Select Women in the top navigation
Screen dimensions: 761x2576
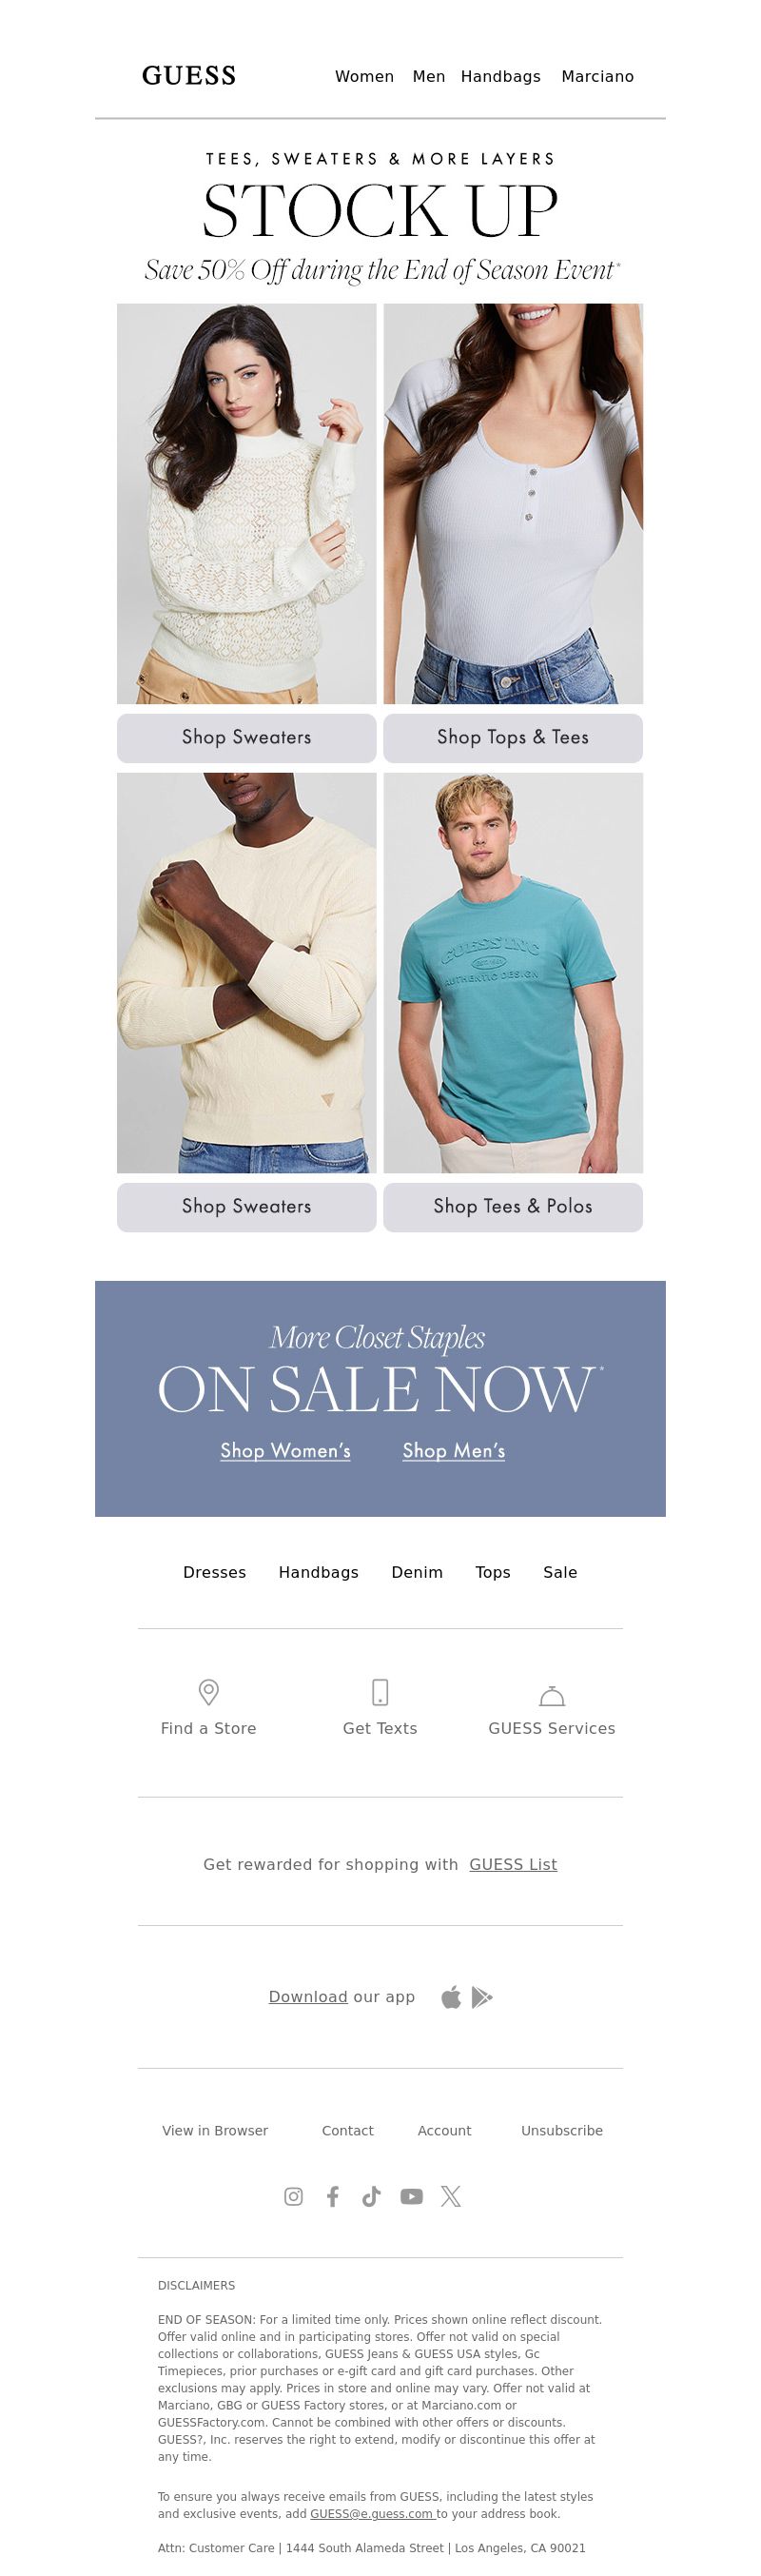point(364,76)
